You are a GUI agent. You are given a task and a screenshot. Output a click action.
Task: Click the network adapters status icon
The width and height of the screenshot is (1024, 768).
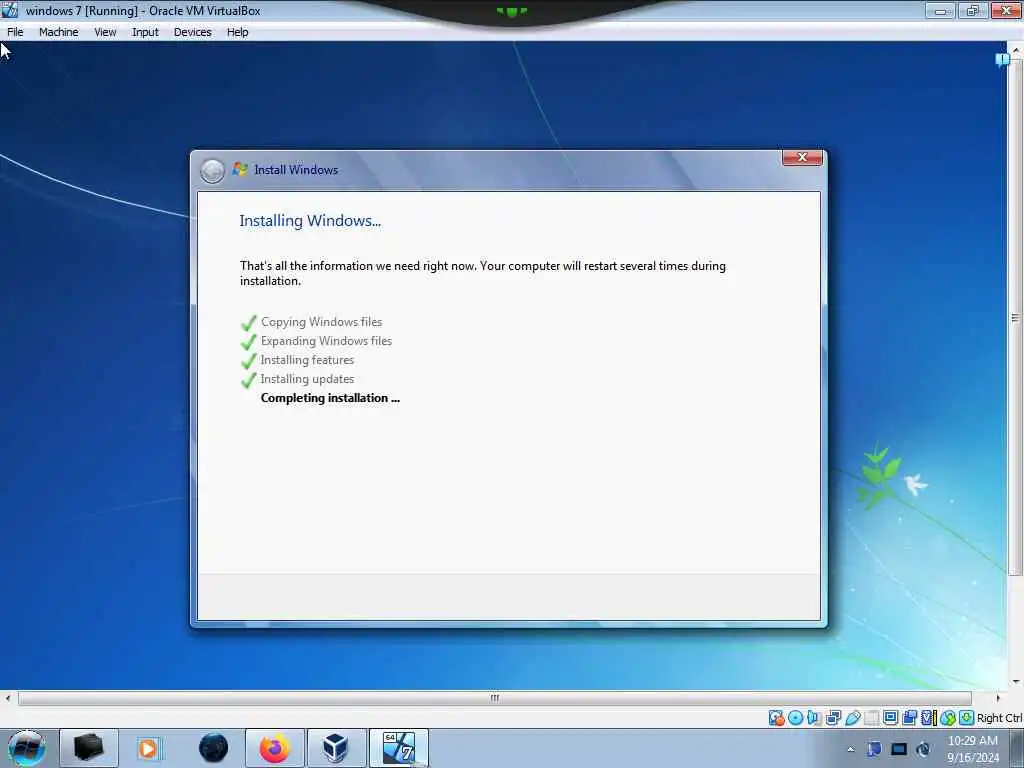[x=833, y=718]
